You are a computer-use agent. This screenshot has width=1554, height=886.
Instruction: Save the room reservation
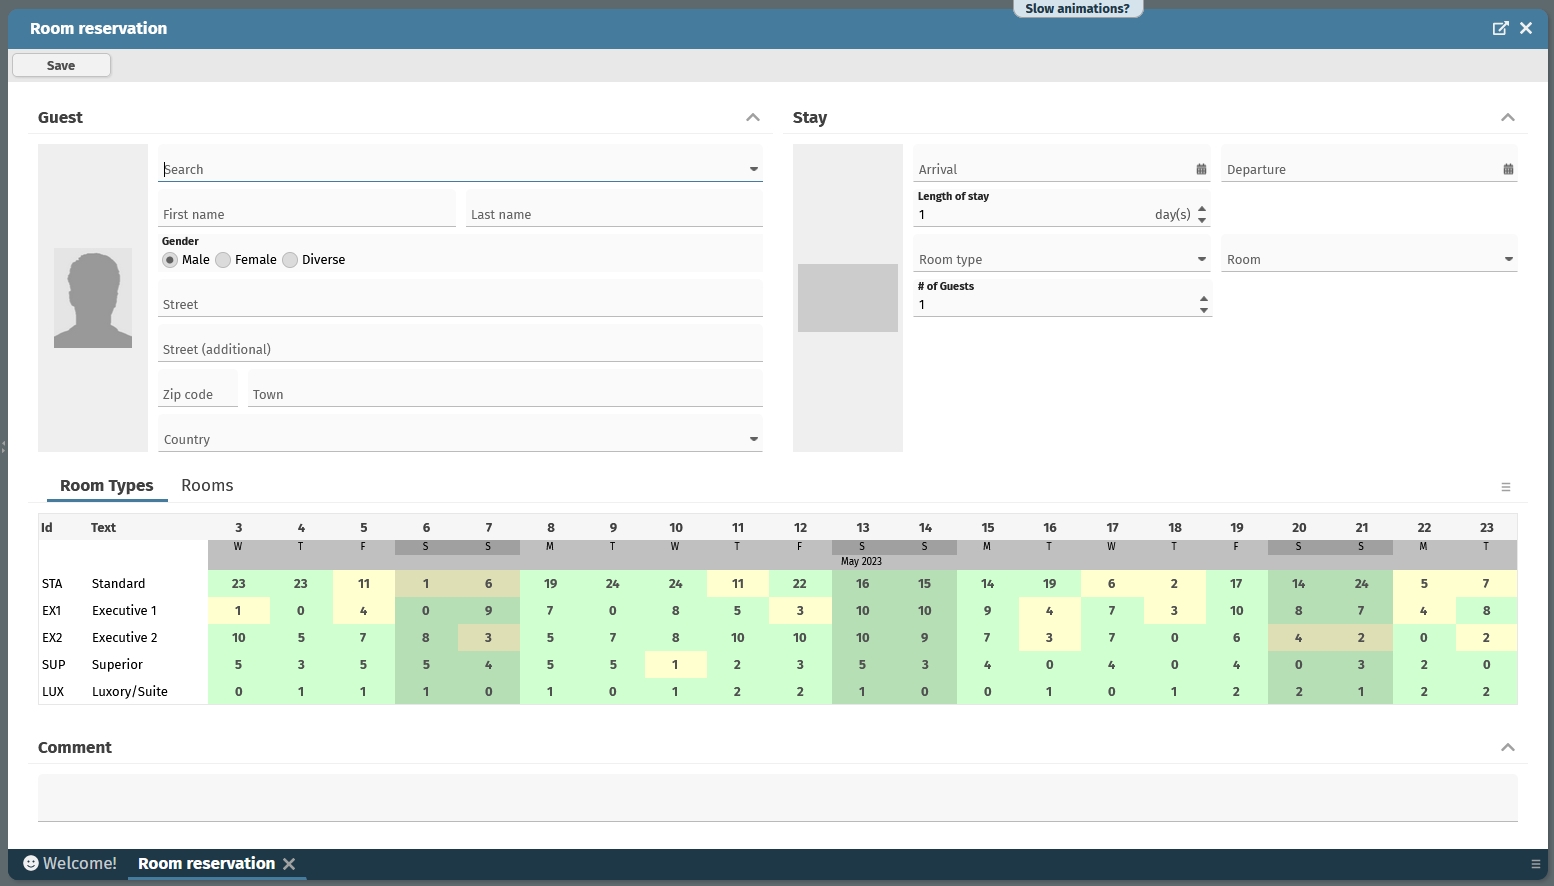point(61,65)
